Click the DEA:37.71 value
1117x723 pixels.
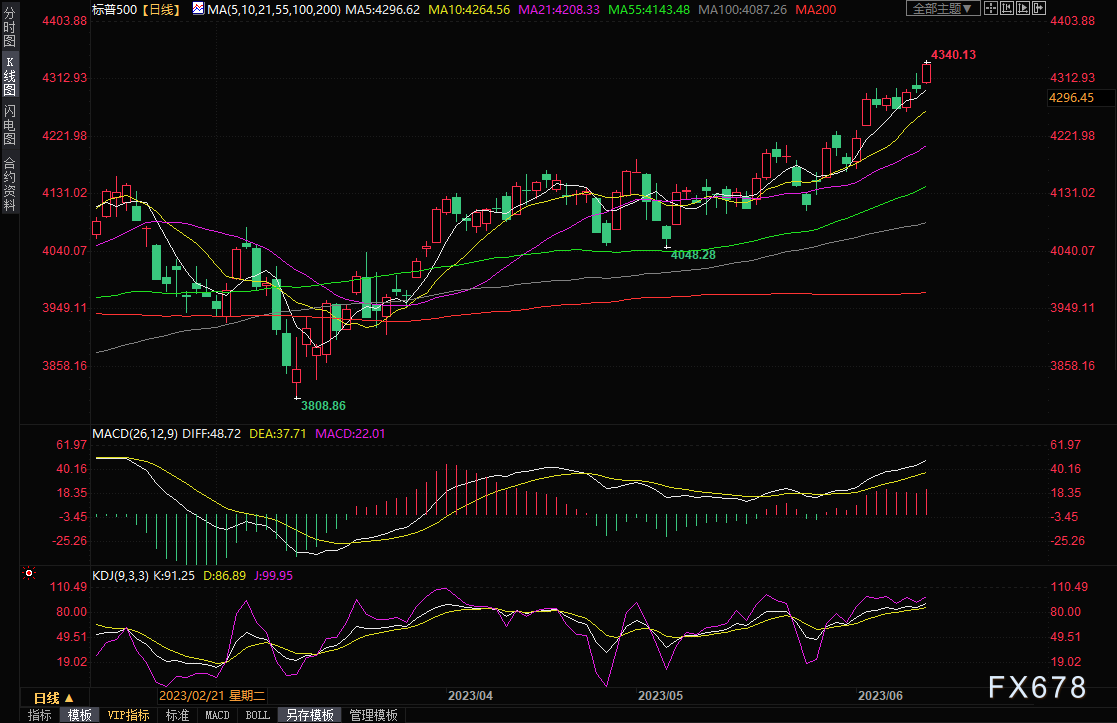point(278,434)
